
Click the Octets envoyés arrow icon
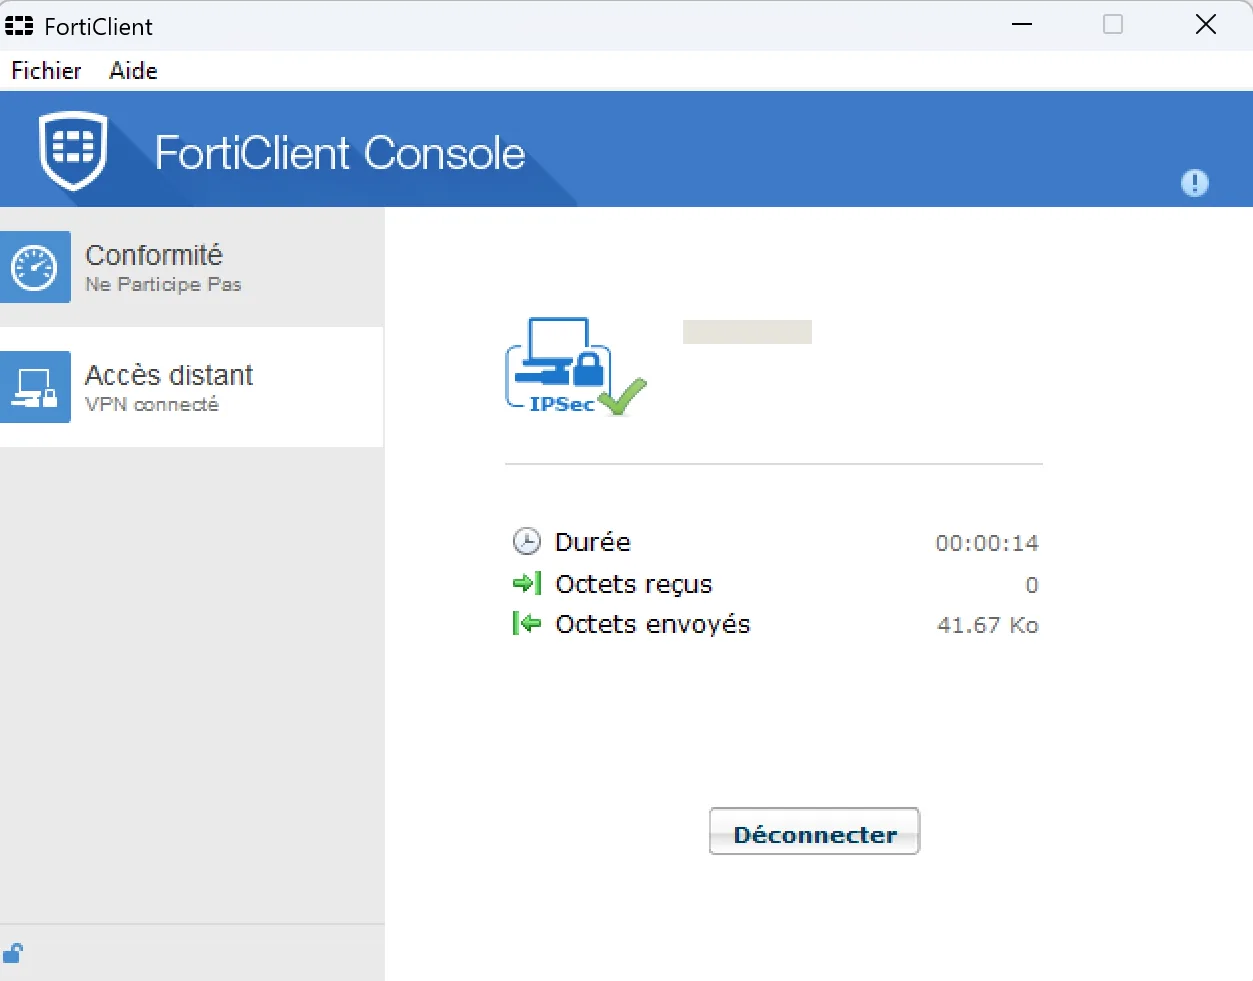(x=526, y=624)
